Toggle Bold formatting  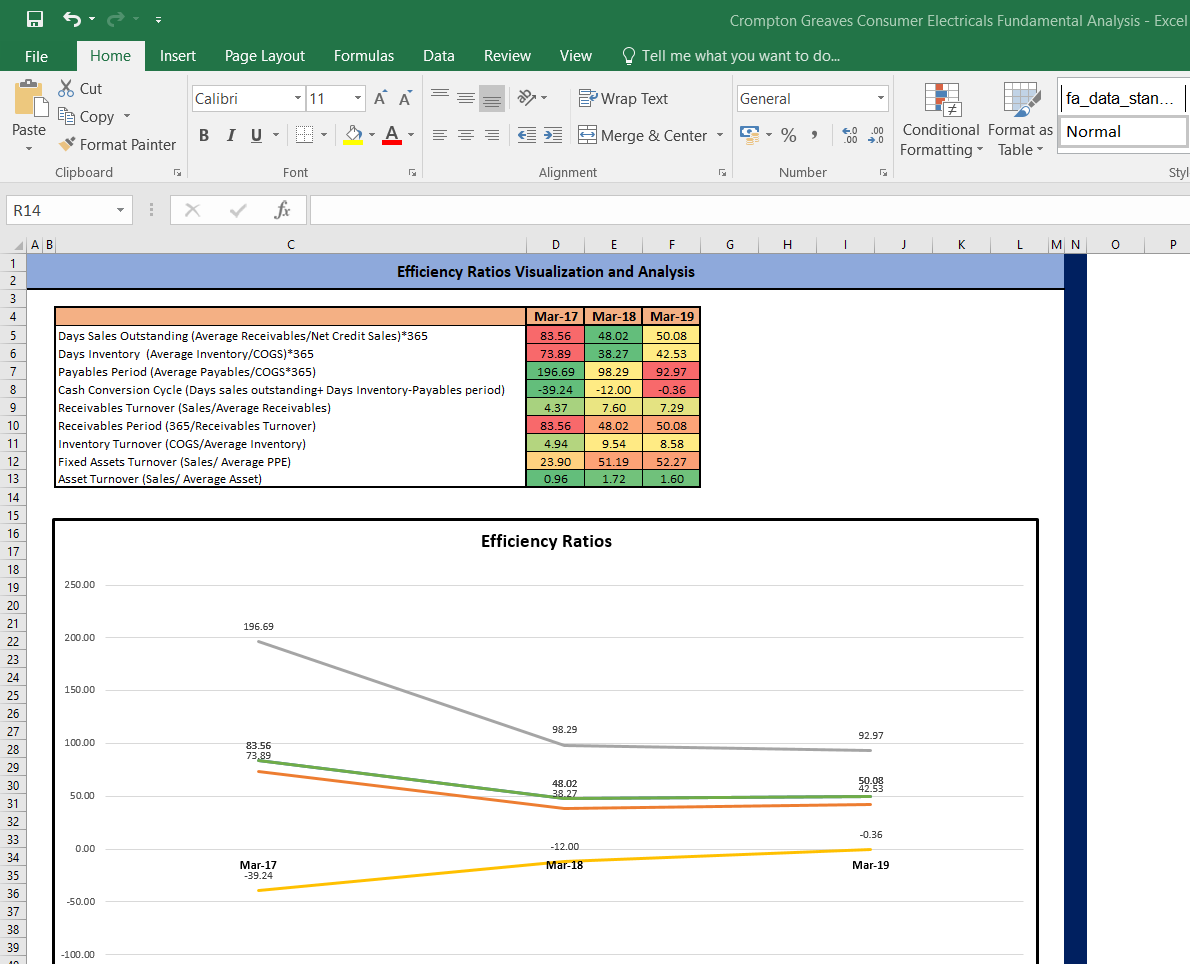pyautogui.click(x=203, y=135)
